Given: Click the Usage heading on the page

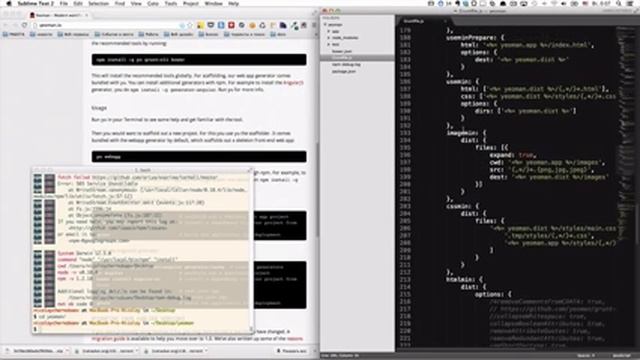Looking at the screenshot, I should point(99,108).
